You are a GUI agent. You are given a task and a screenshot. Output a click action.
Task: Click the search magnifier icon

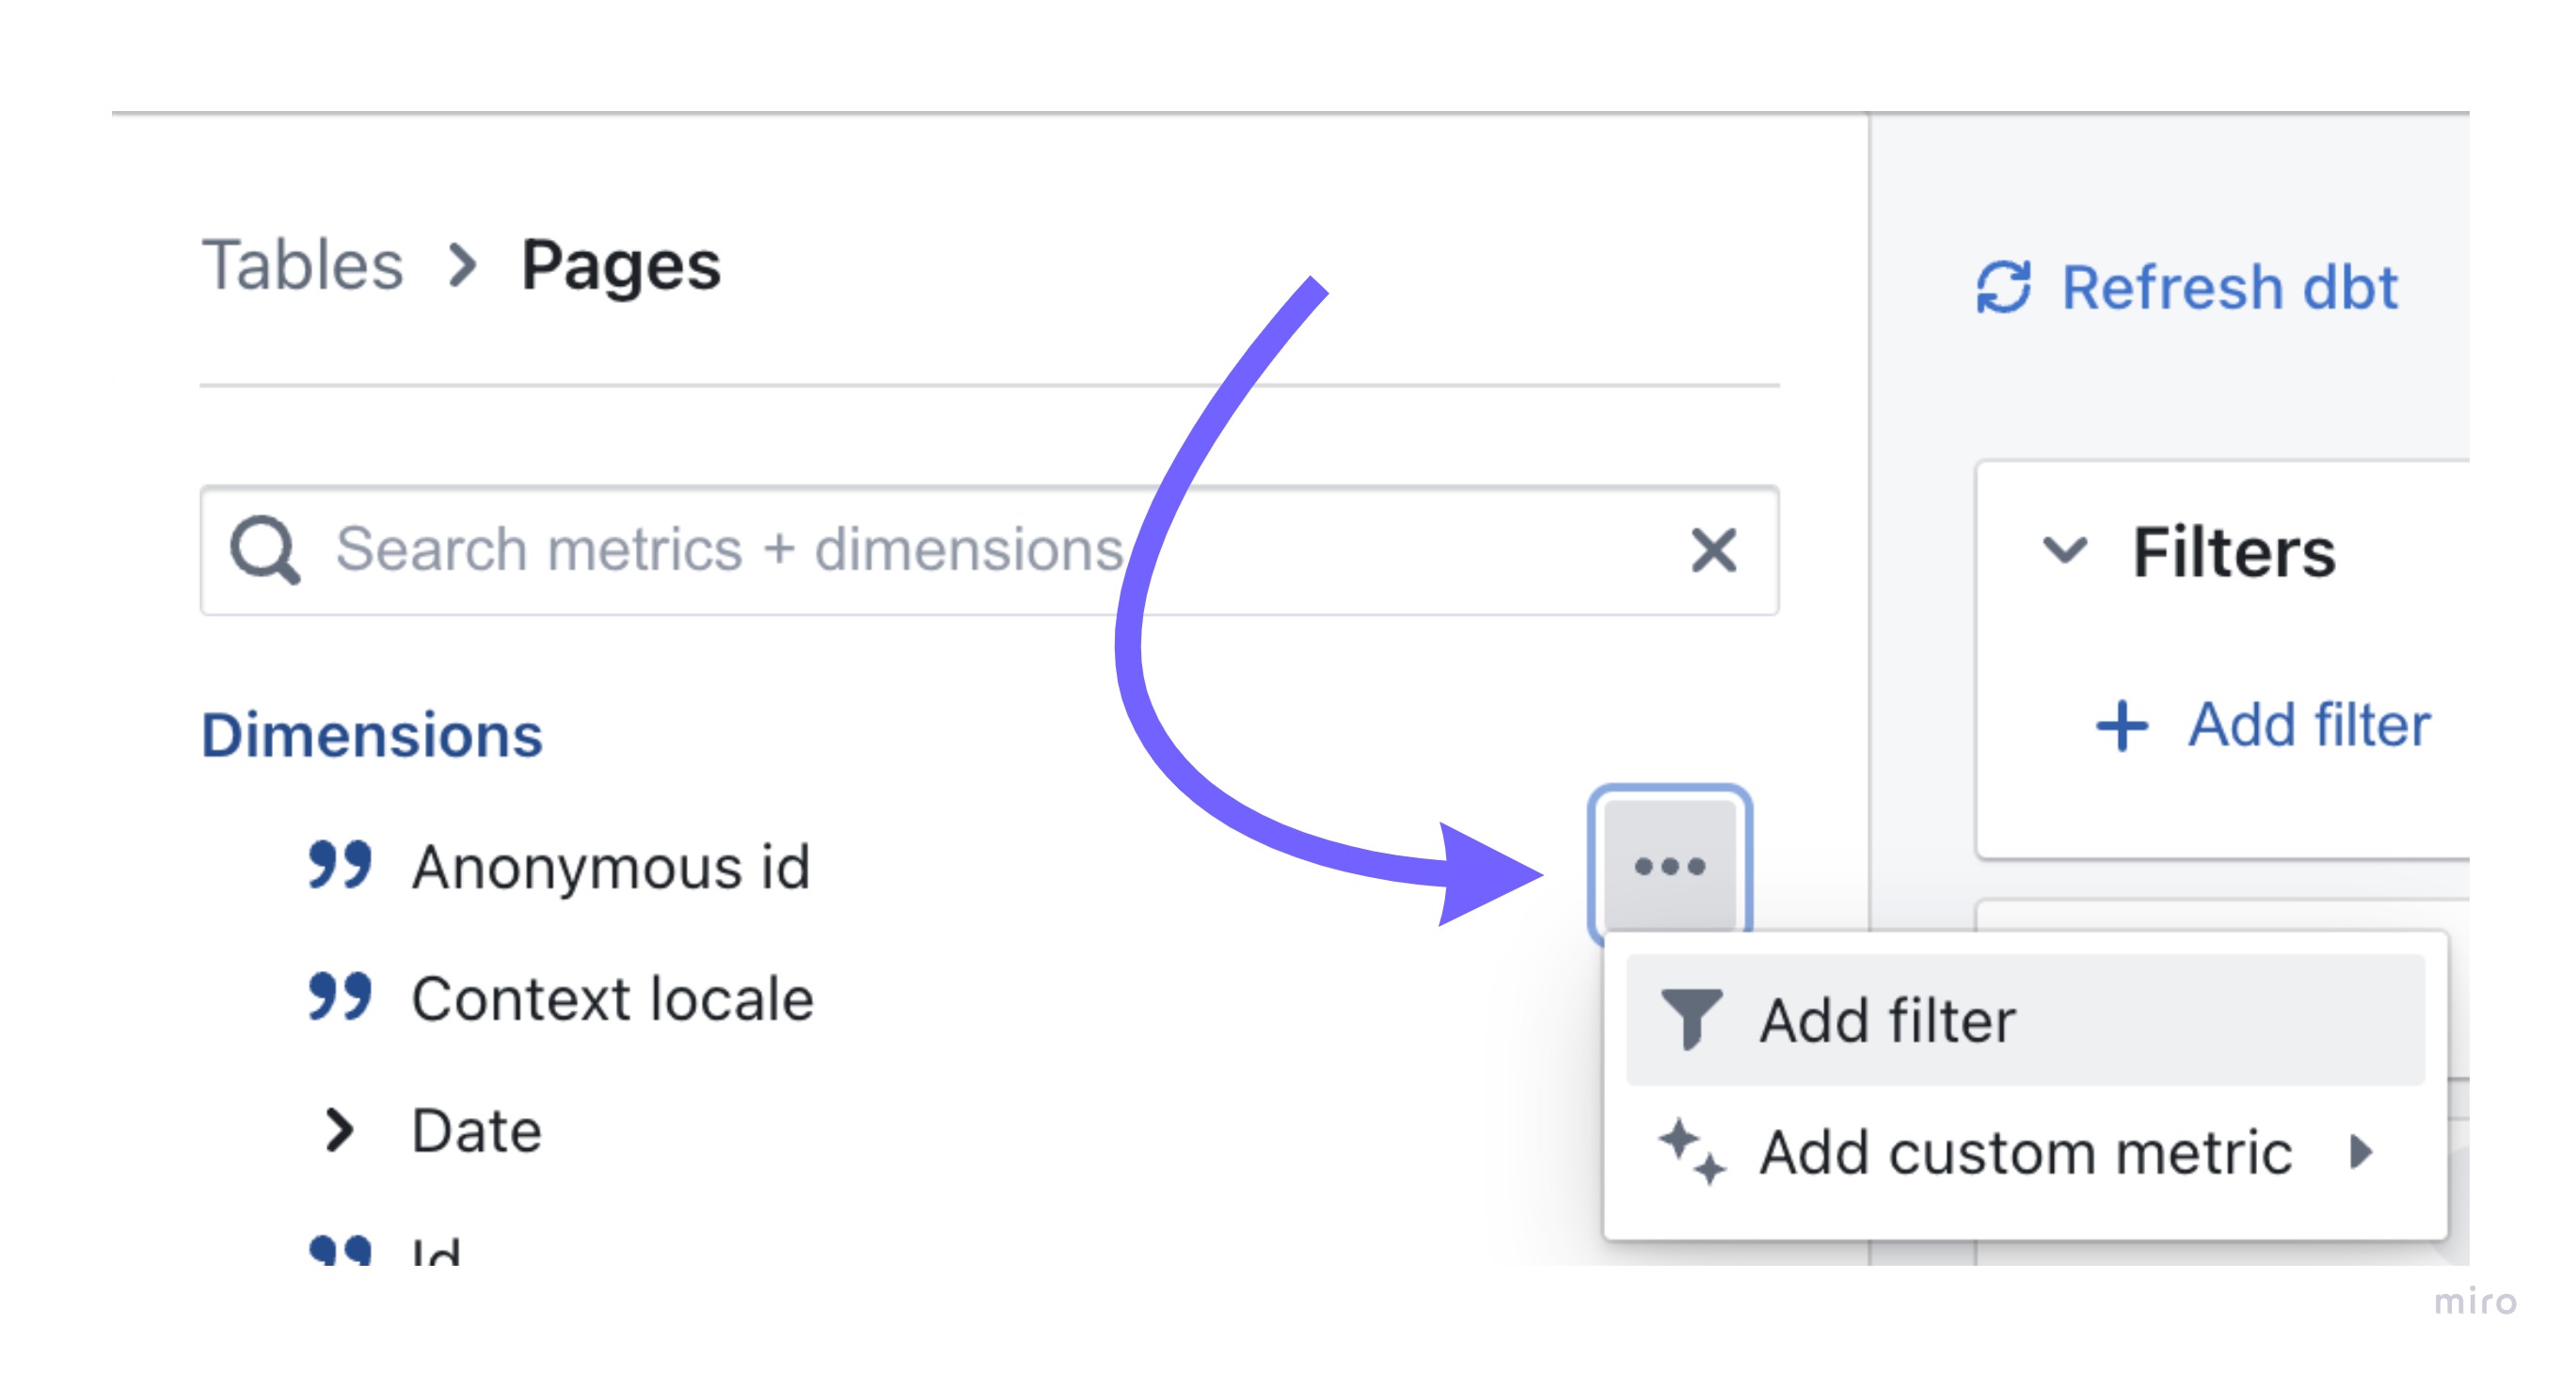pos(264,549)
